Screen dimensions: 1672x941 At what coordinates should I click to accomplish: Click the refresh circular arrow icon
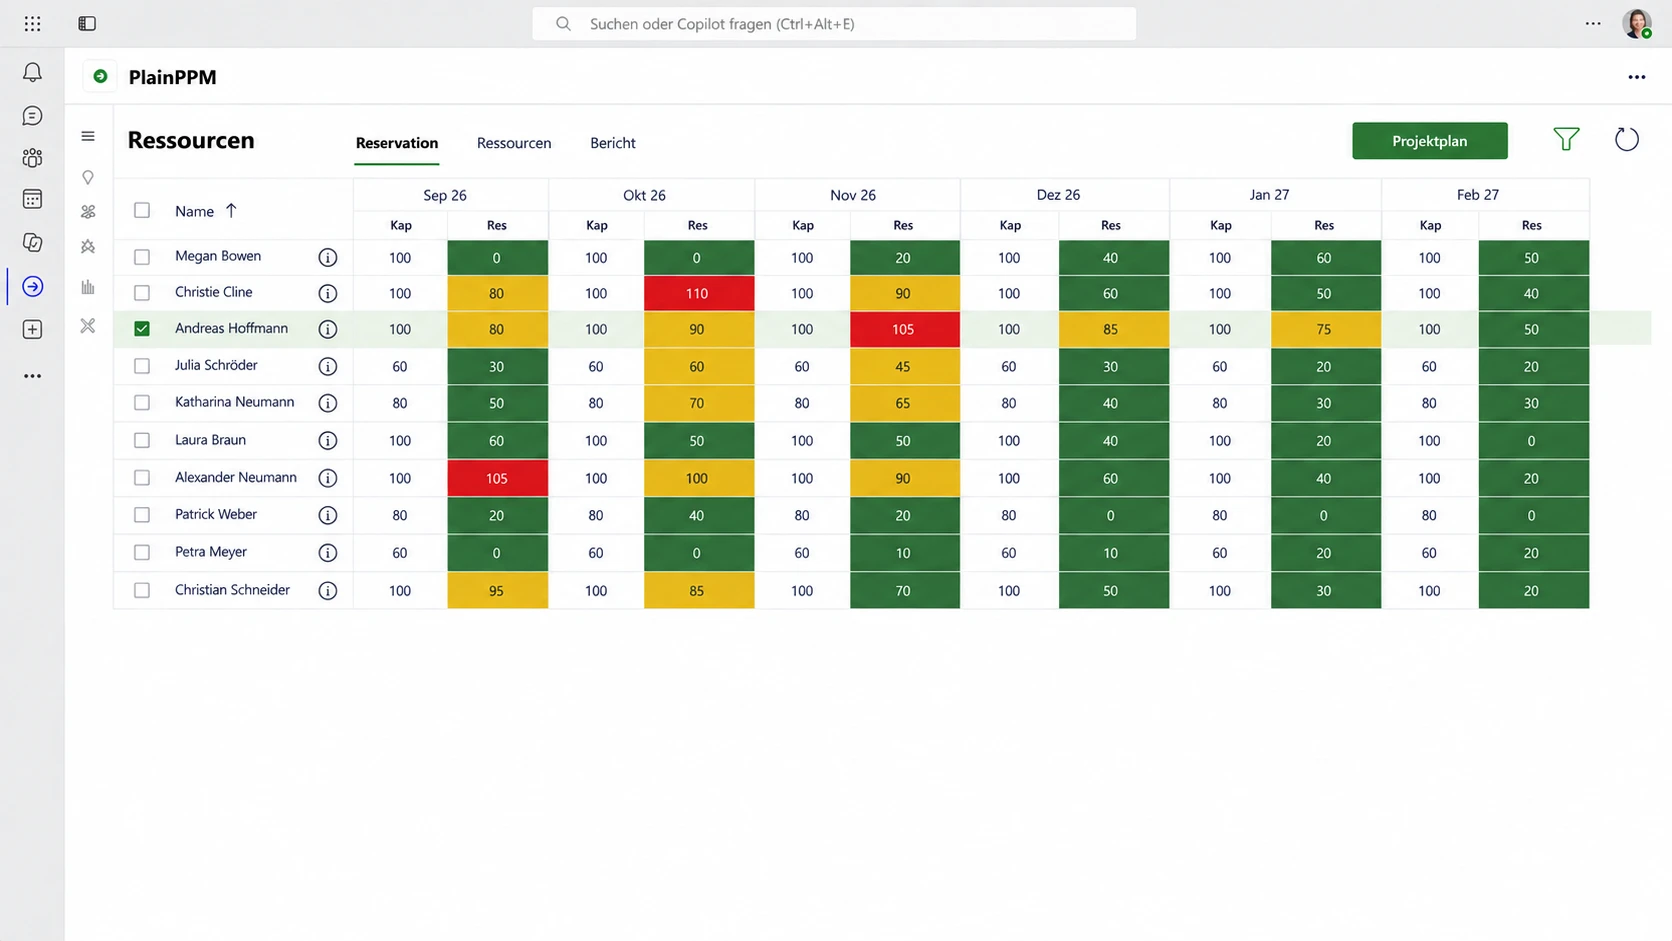coord(1627,140)
